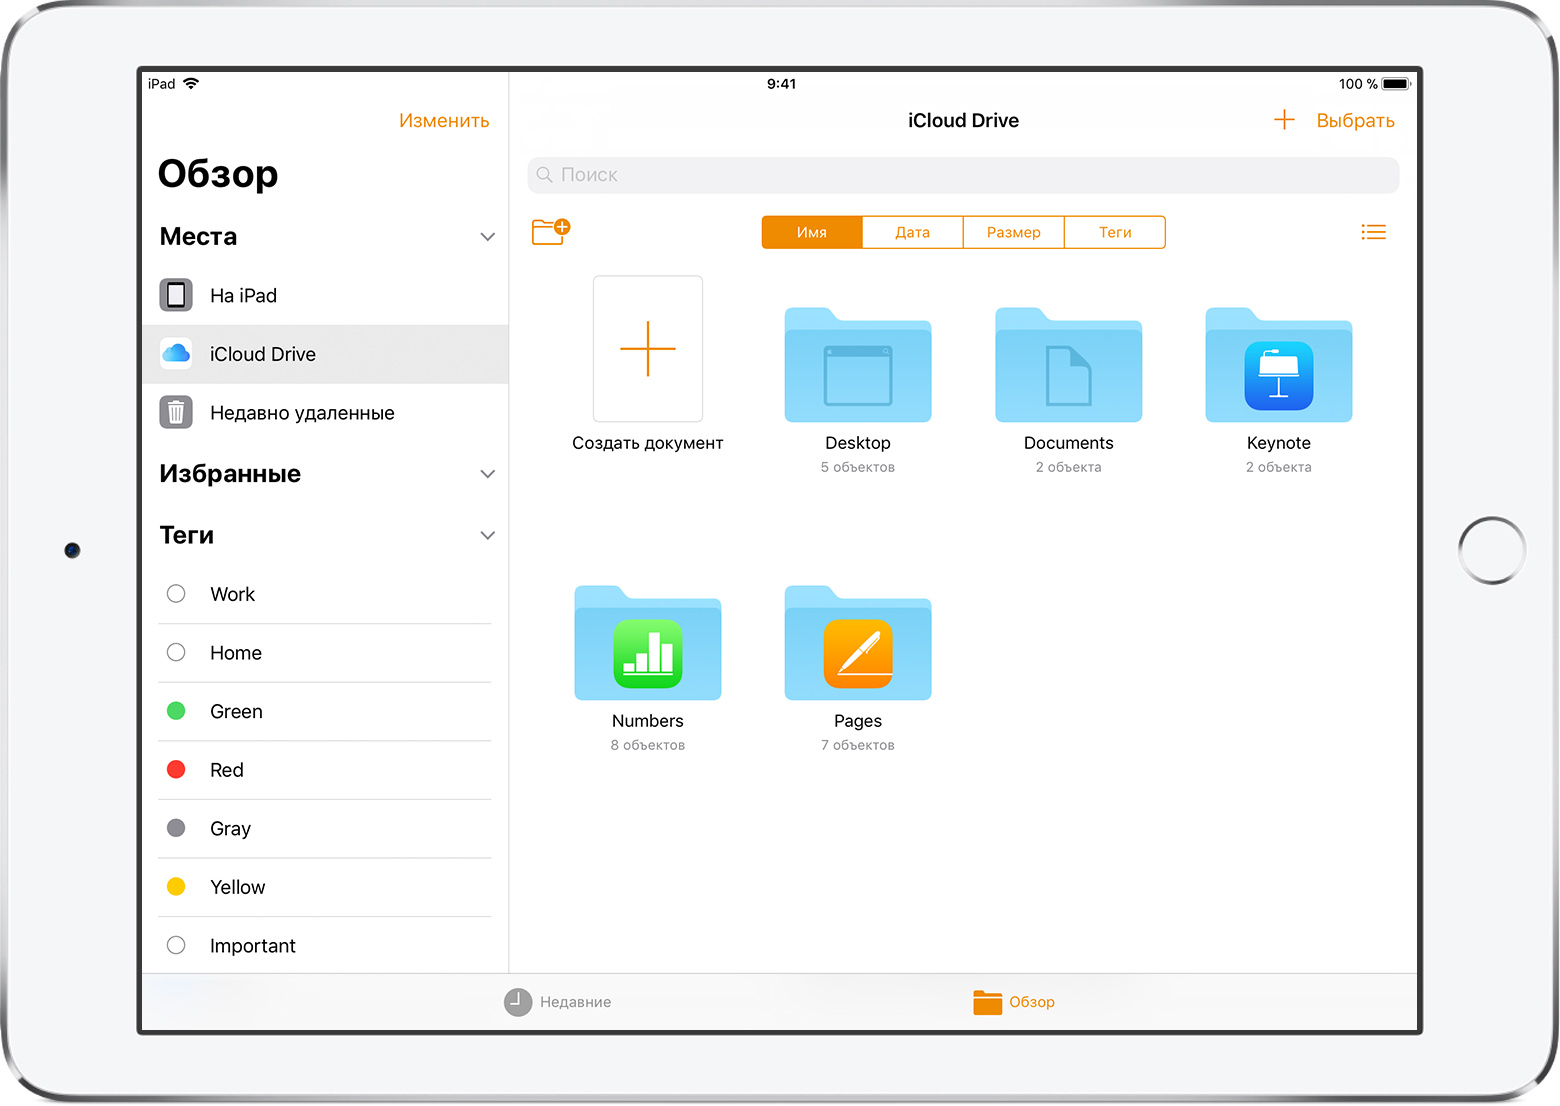This screenshot has width=1560, height=1106.
Task: Tap the Gray tag label
Action: pyautogui.click(x=230, y=829)
